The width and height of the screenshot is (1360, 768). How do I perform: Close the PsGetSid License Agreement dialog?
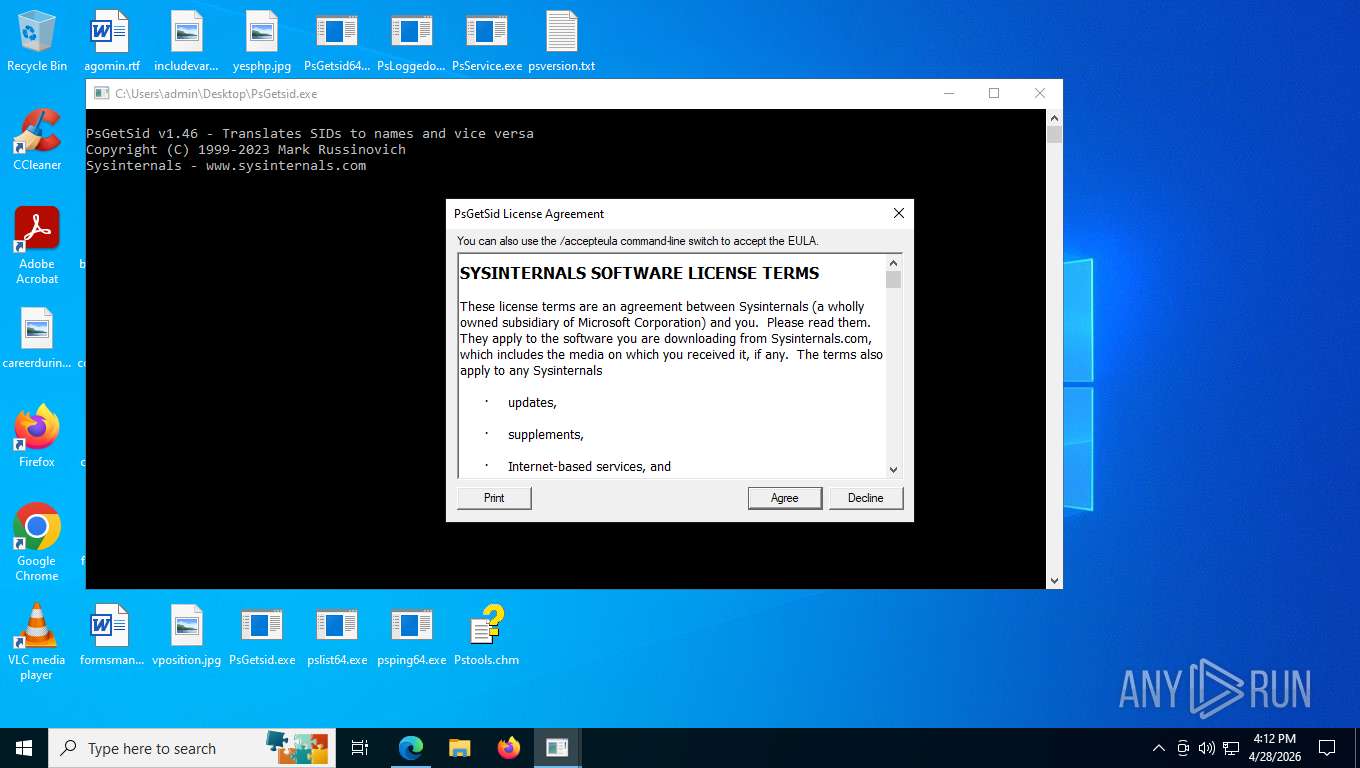click(898, 213)
